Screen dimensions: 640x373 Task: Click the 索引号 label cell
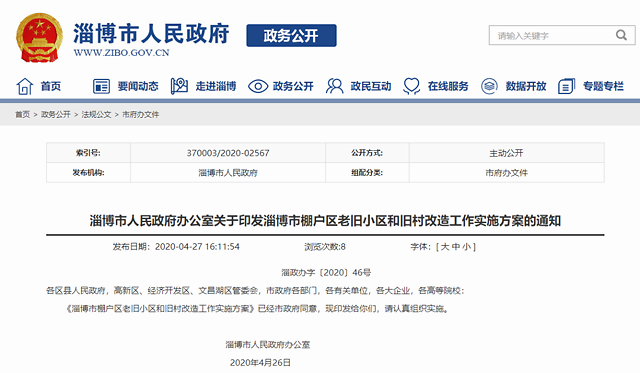[x=88, y=153]
